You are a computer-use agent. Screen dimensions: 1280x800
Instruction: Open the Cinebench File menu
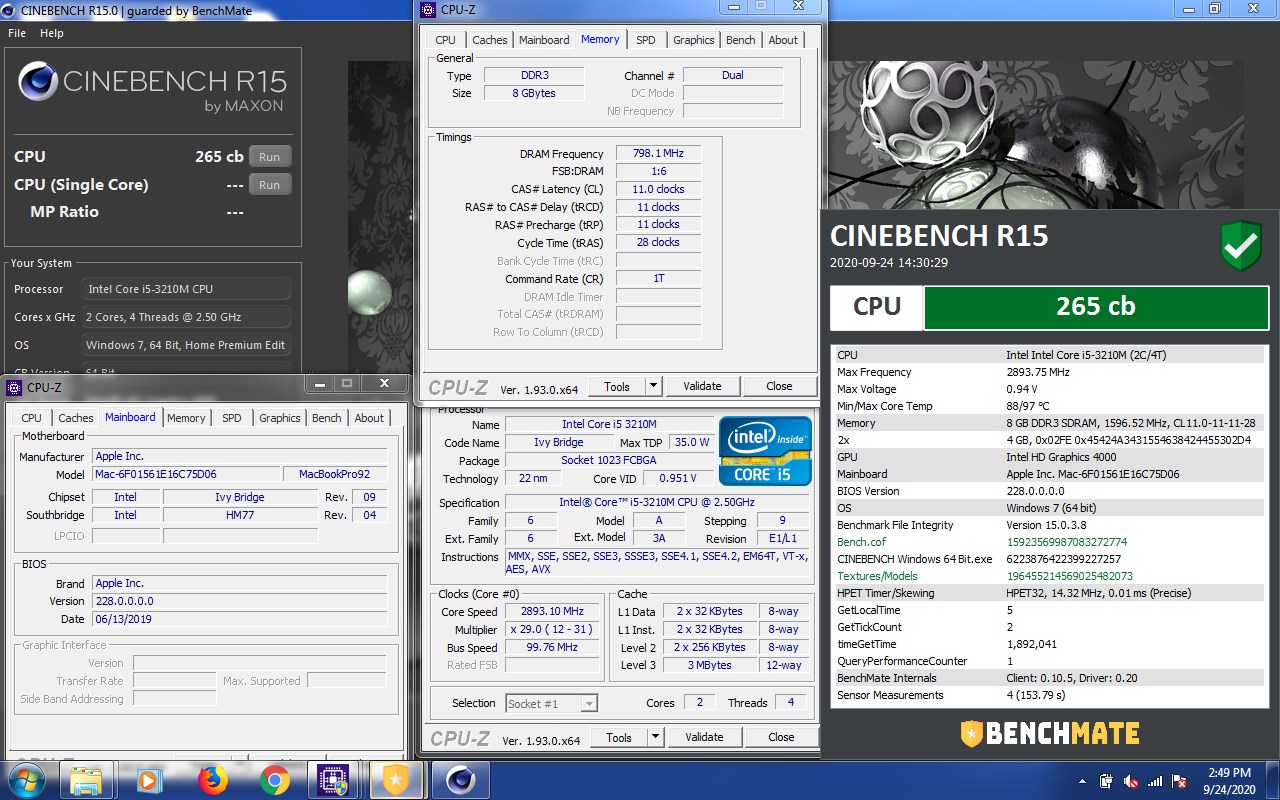point(17,33)
